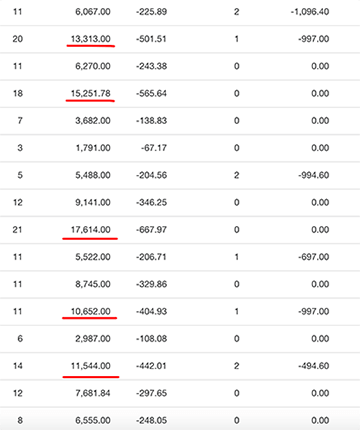The width and height of the screenshot is (360, 430).
Task: Select the -494.60 cell
Action: [x=314, y=366]
